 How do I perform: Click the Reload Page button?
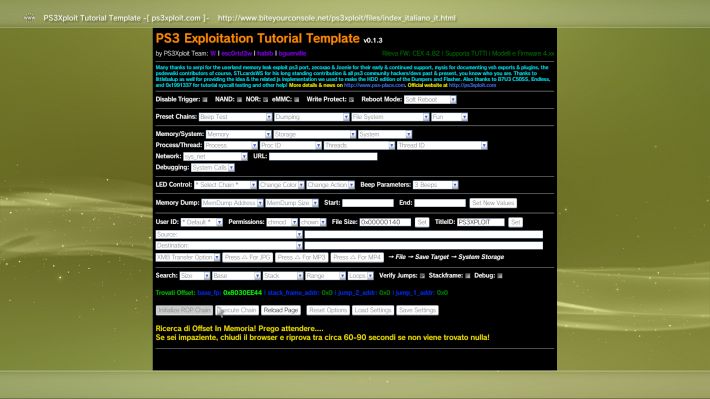[x=281, y=310]
